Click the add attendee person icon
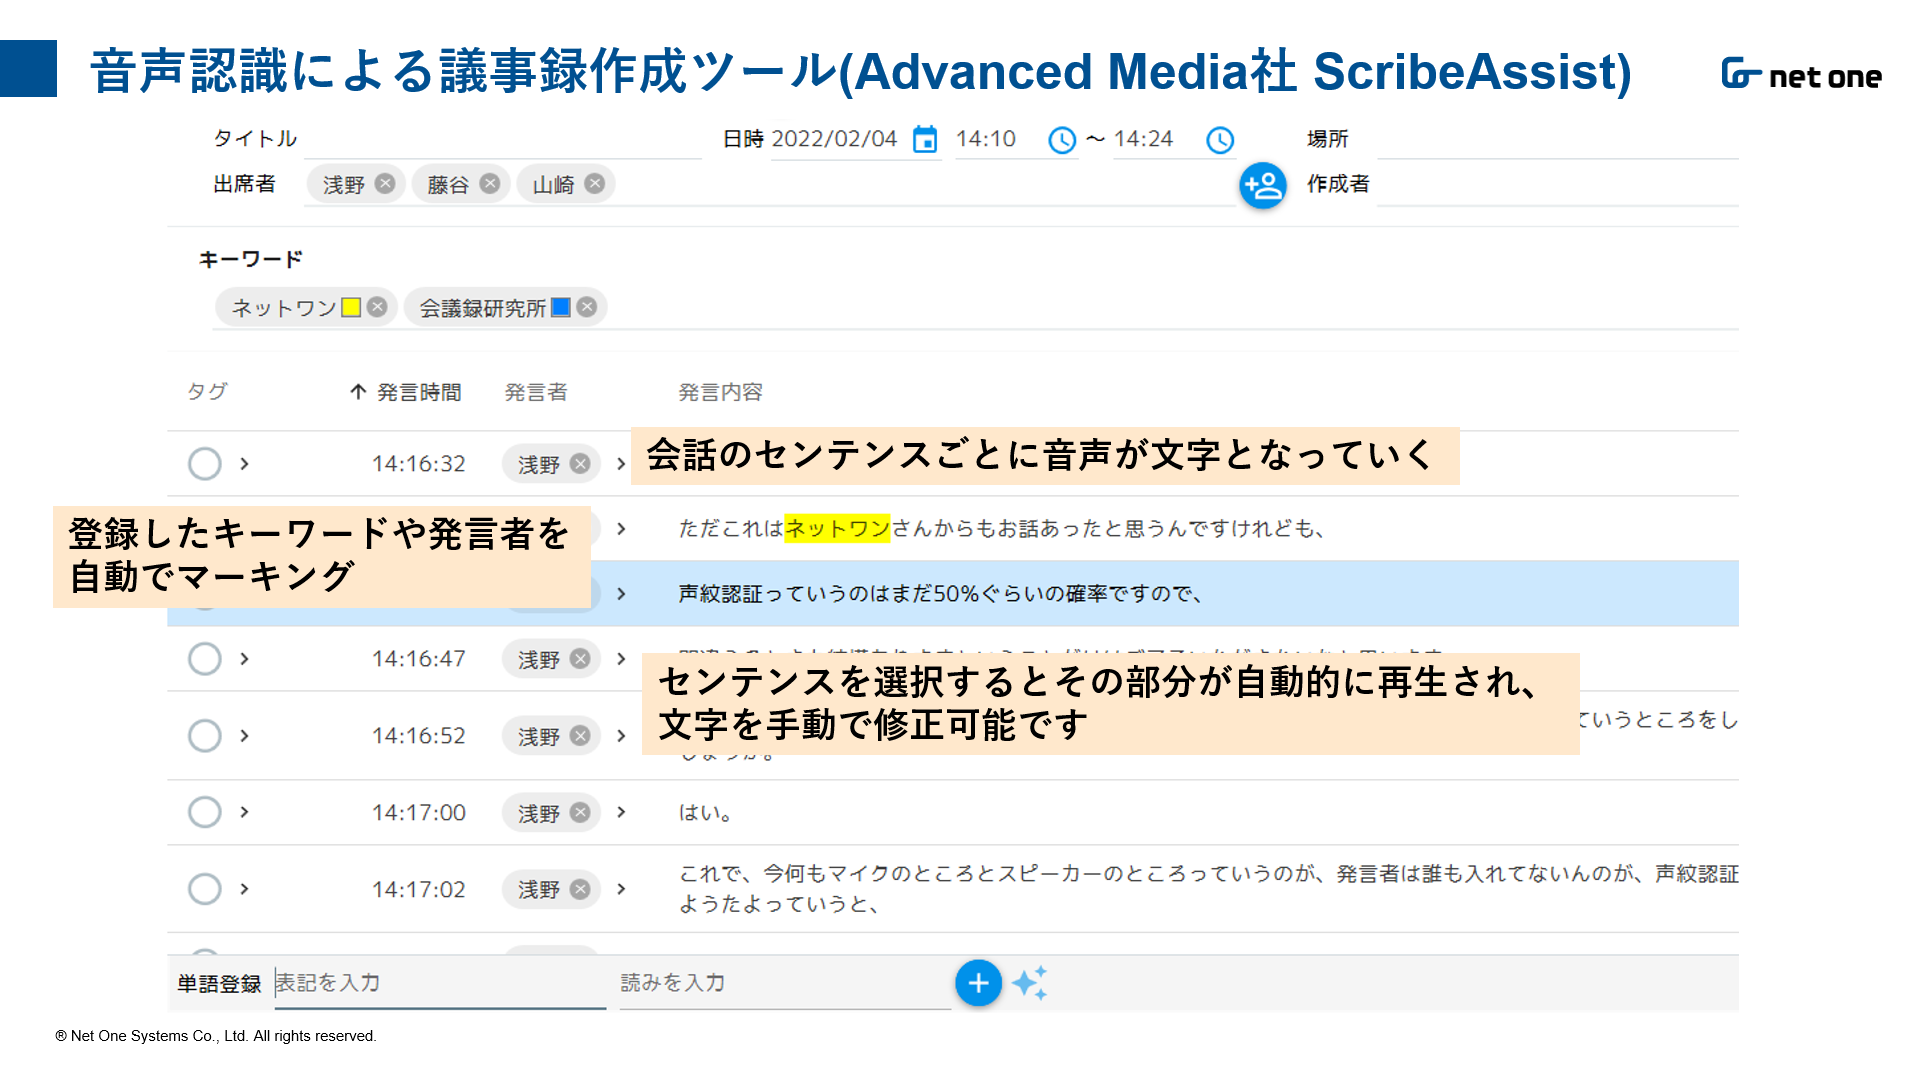The height and width of the screenshot is (1080, 1920). pyautogui.click(x=1263, y=185)
